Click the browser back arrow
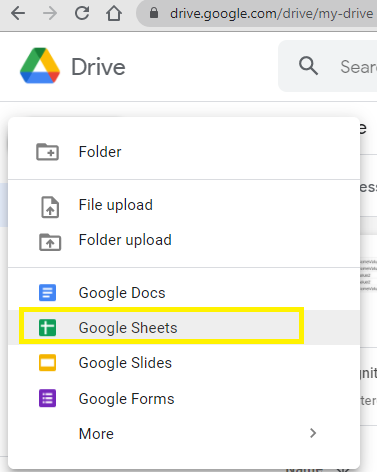377x472 pixels. point(18,14)
